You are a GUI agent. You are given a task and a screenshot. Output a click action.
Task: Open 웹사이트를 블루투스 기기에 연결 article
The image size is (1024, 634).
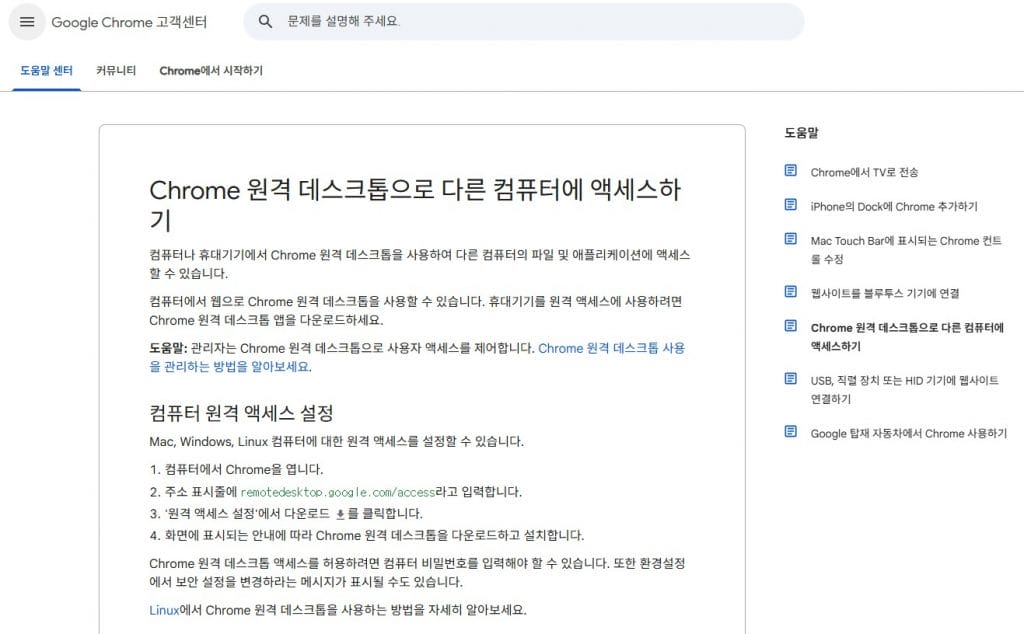(885, 293)
